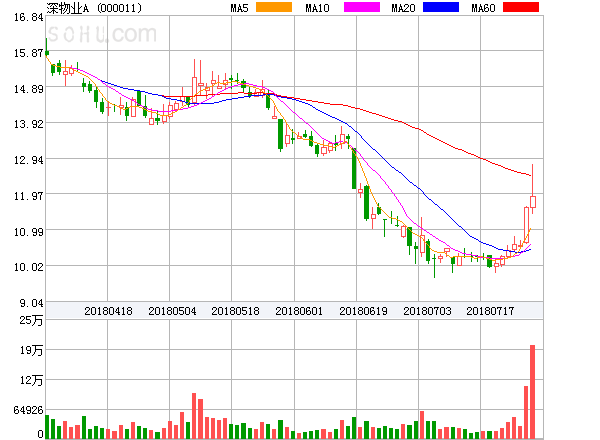Click the 12.94 price axis label
Viewport: 600px width, 440px height.
(x=28, y=160)
